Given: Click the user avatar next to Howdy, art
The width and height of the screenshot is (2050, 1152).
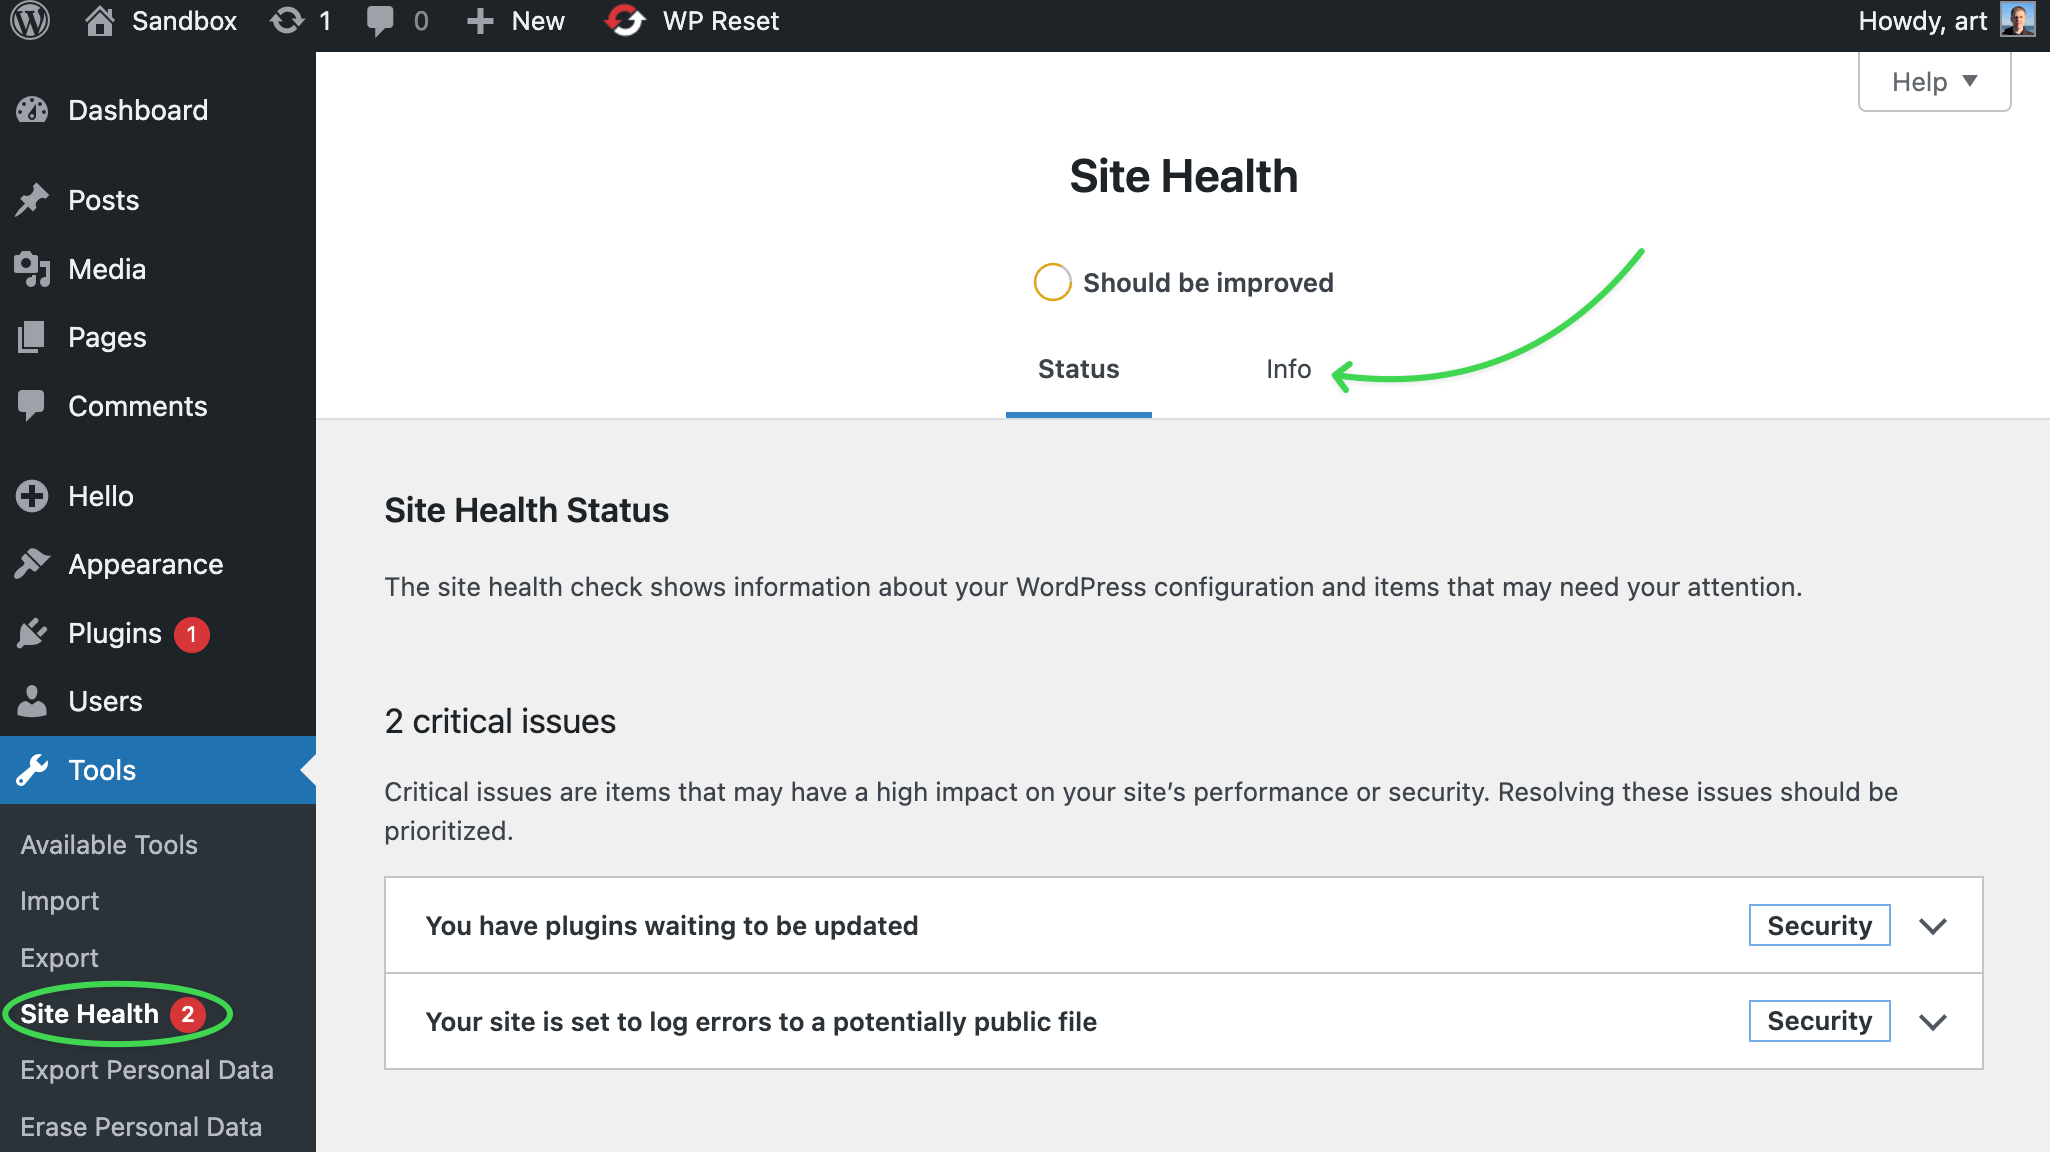Looking at the screenshot, I should (2016, 20).
